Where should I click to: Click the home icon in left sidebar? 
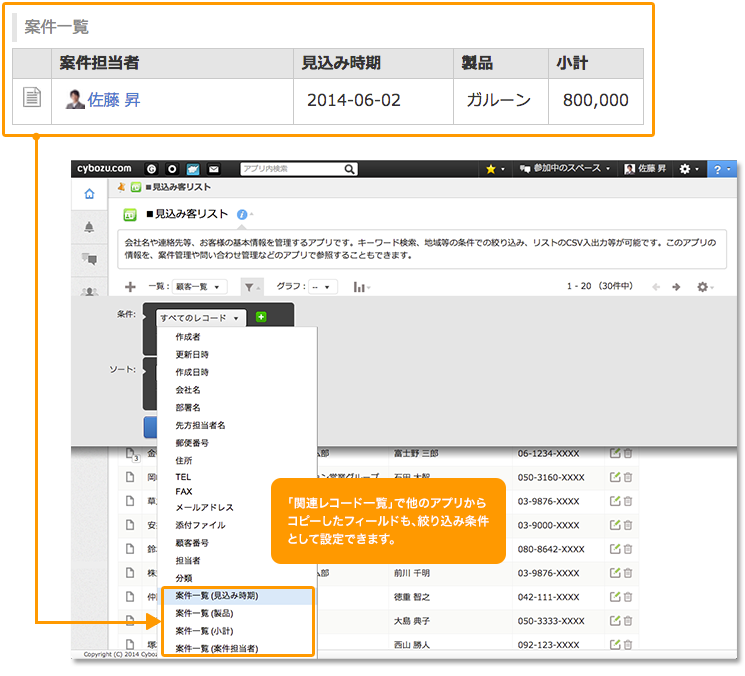(89, 194)
